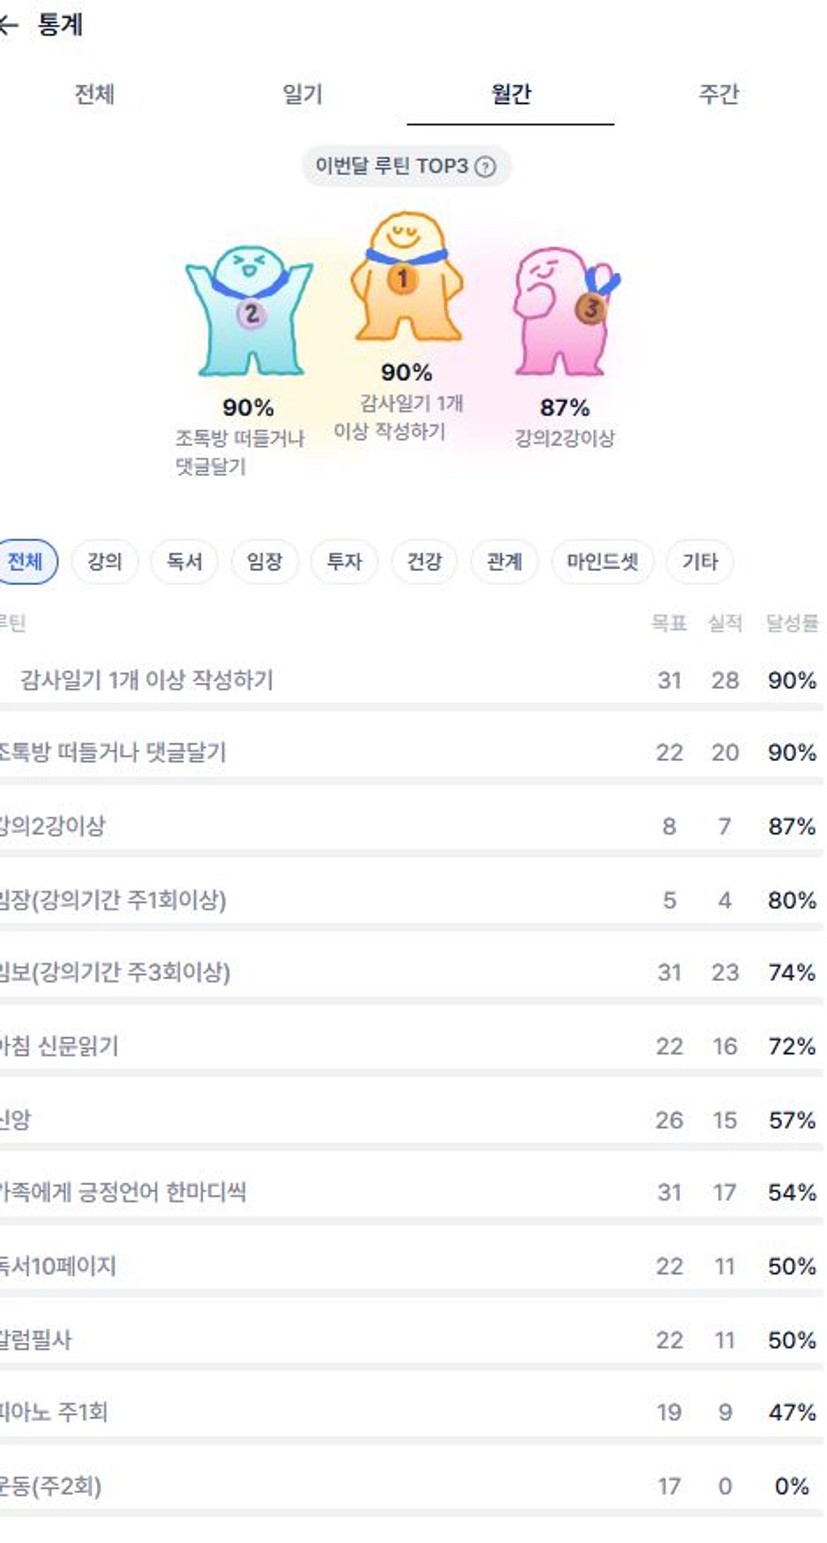The height and width of the screenshot is (1543, 827).
Task: Open the help icon beside 이번달 루틴 TOP3
Action: (485, 167)
